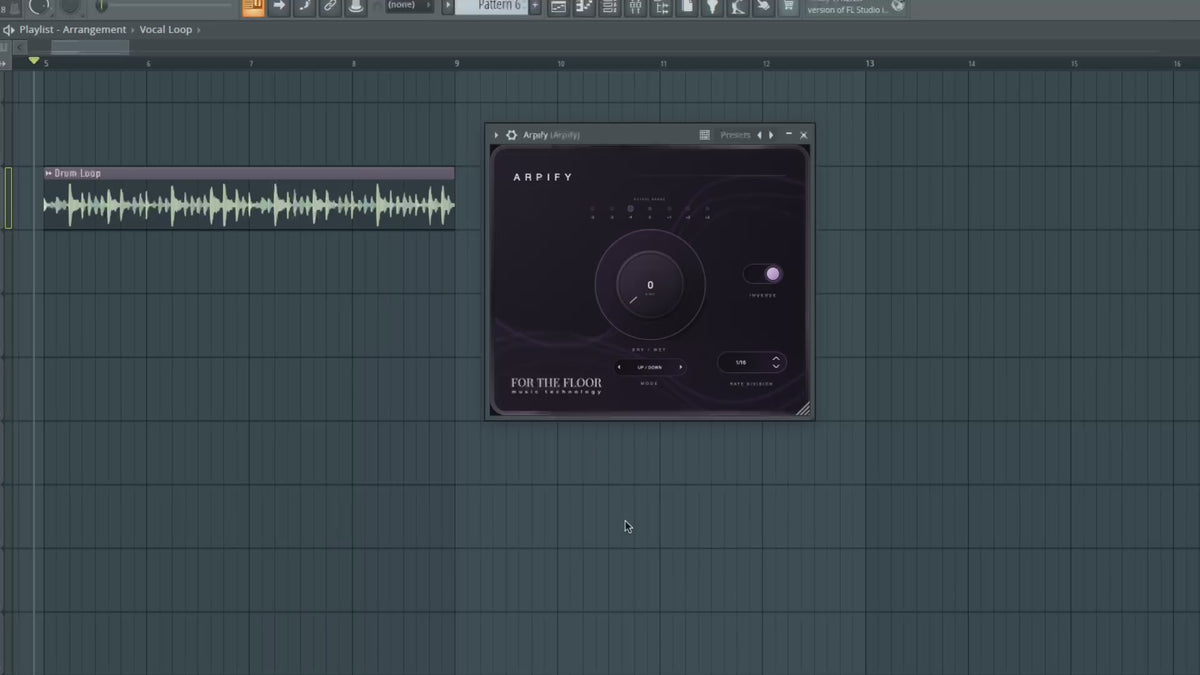The width and height of the screenshot is (1200, 675).
Task: Switch to next arpeggio mode
Action: pos(681,367)
